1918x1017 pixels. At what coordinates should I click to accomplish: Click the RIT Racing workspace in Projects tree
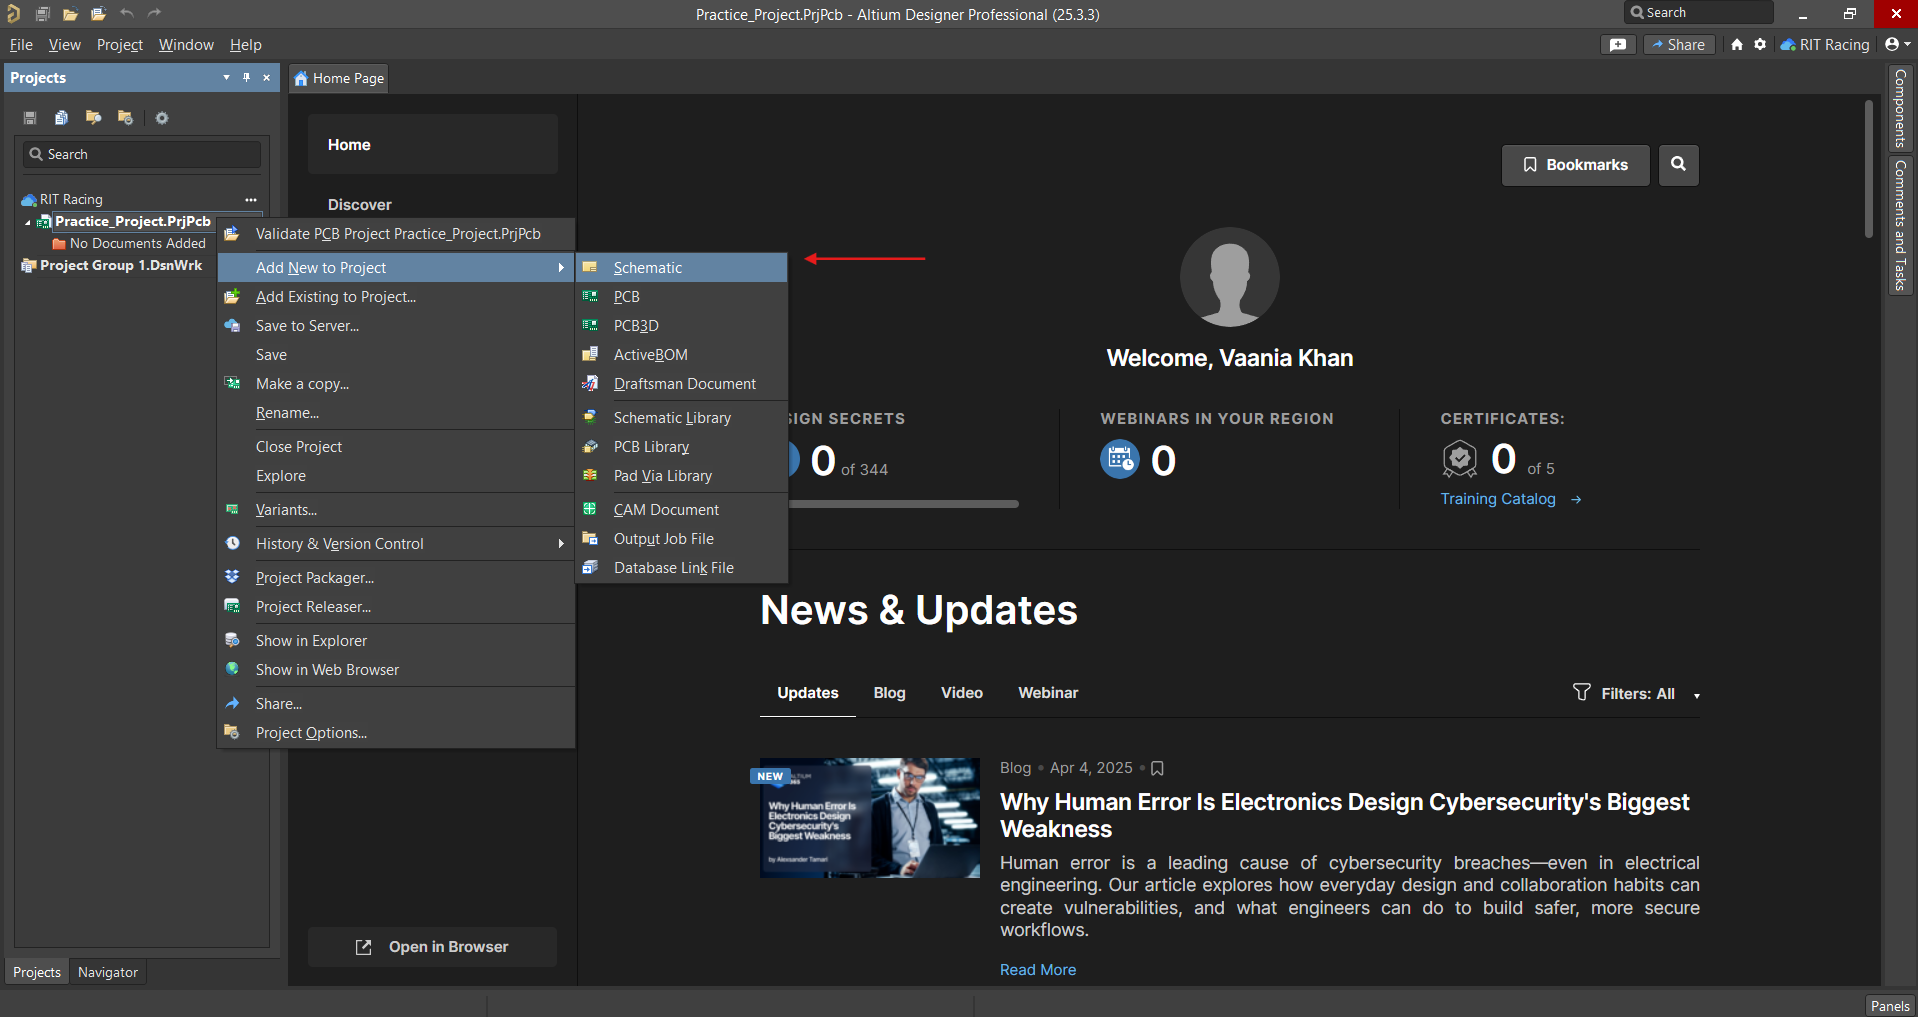tap(71, 199)
